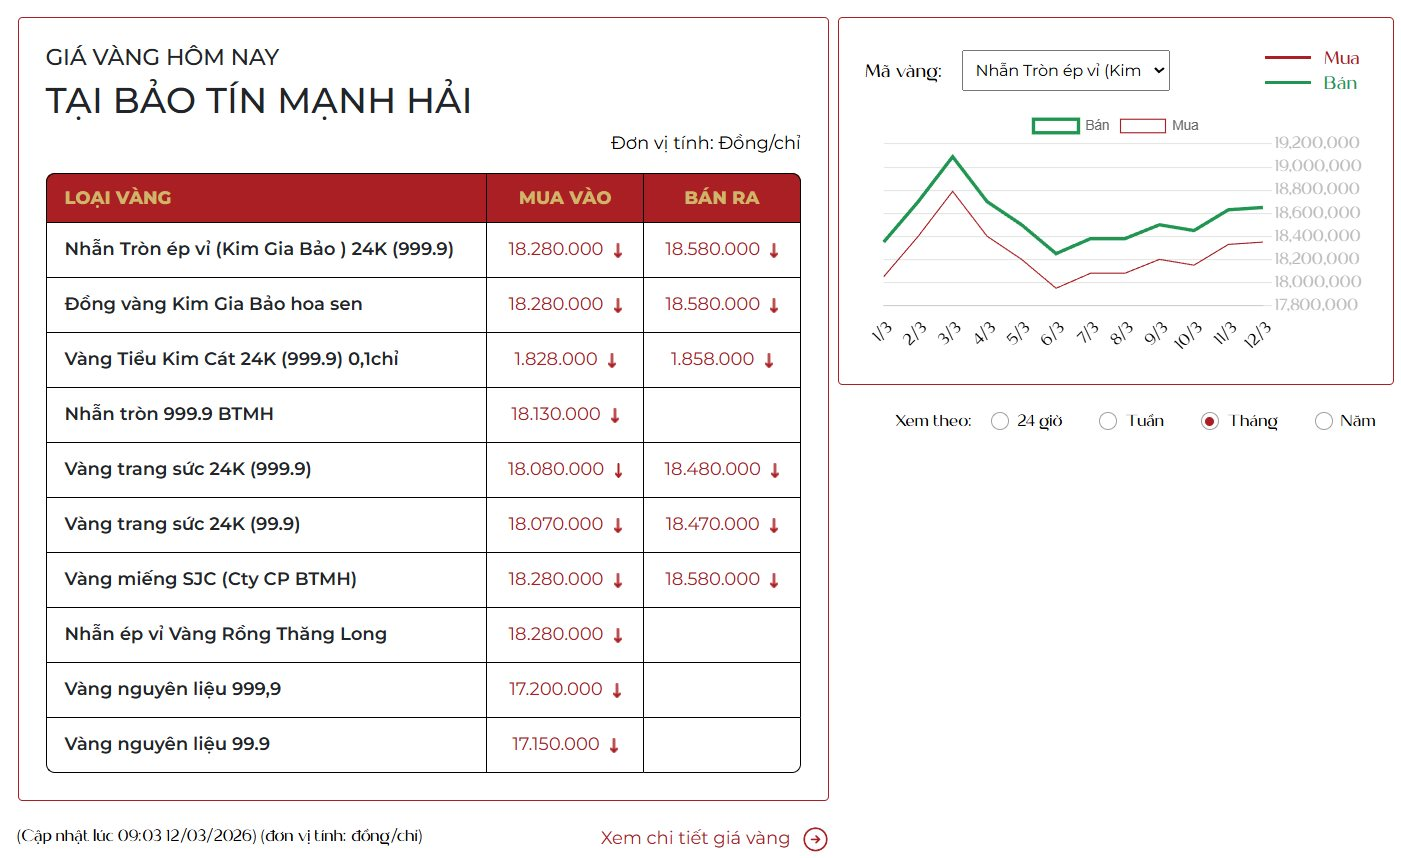The image size is (1401, 858).
Task: Click down arrow beside 17.200.000 price
Action: click(617, 690)
